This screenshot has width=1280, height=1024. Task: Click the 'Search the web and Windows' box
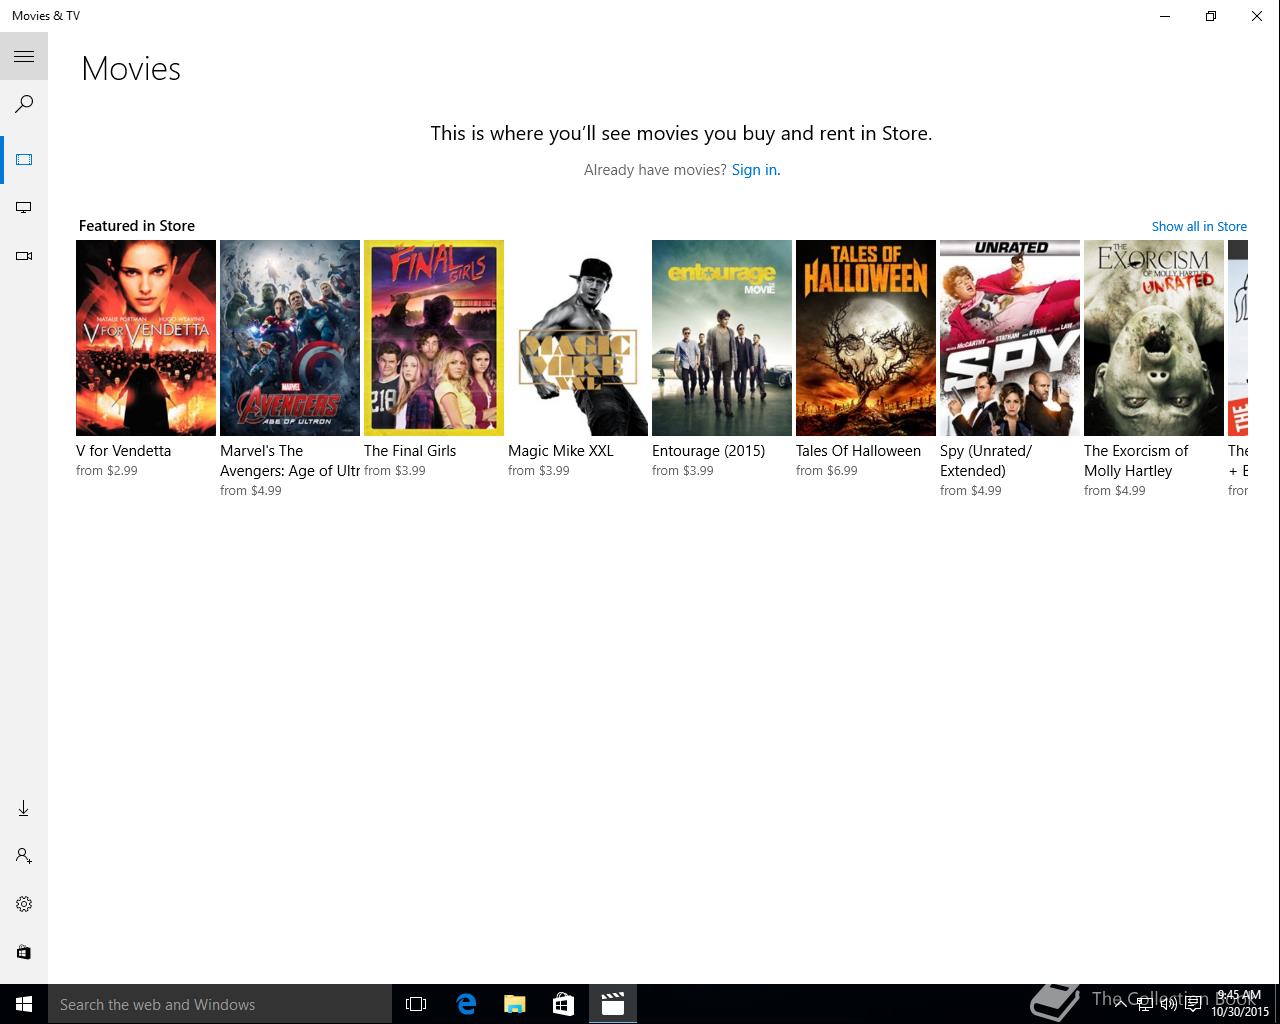coord(220,1004)
